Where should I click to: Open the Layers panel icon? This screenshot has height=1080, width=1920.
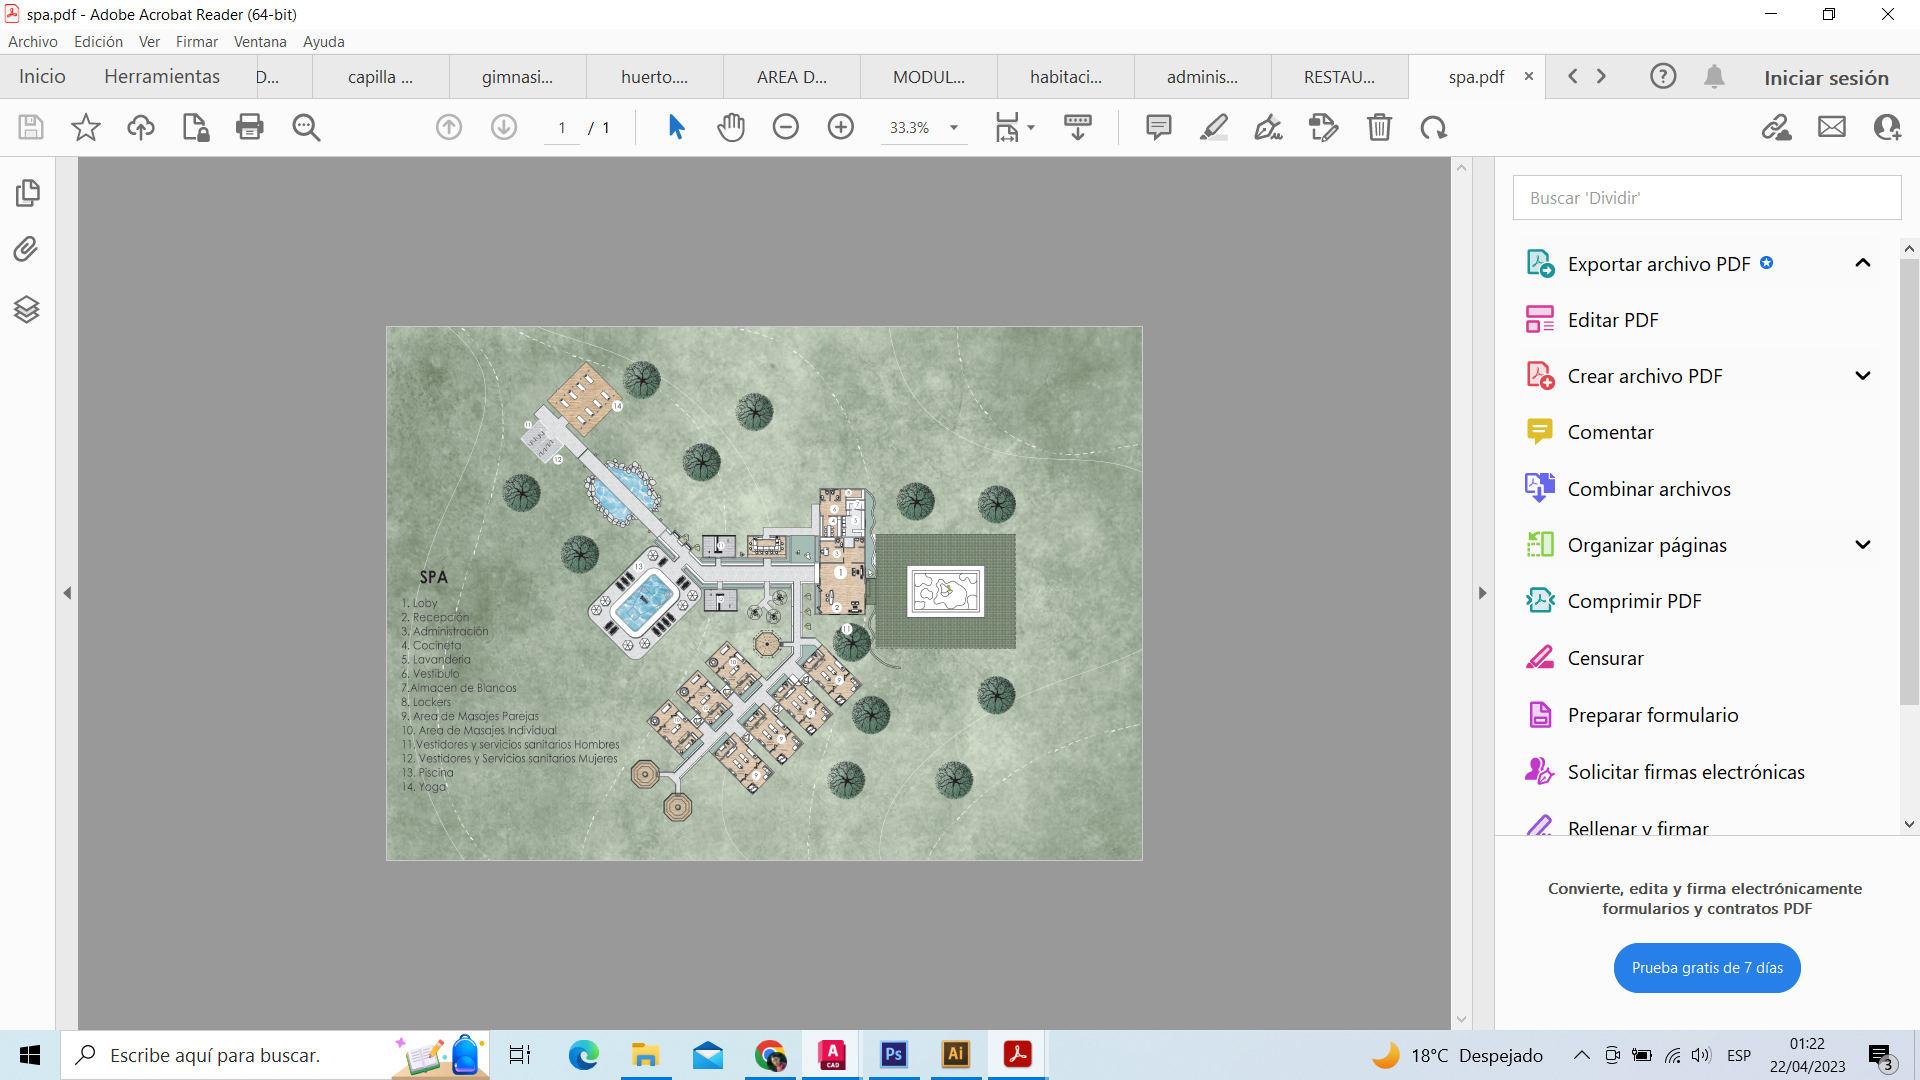27,309
